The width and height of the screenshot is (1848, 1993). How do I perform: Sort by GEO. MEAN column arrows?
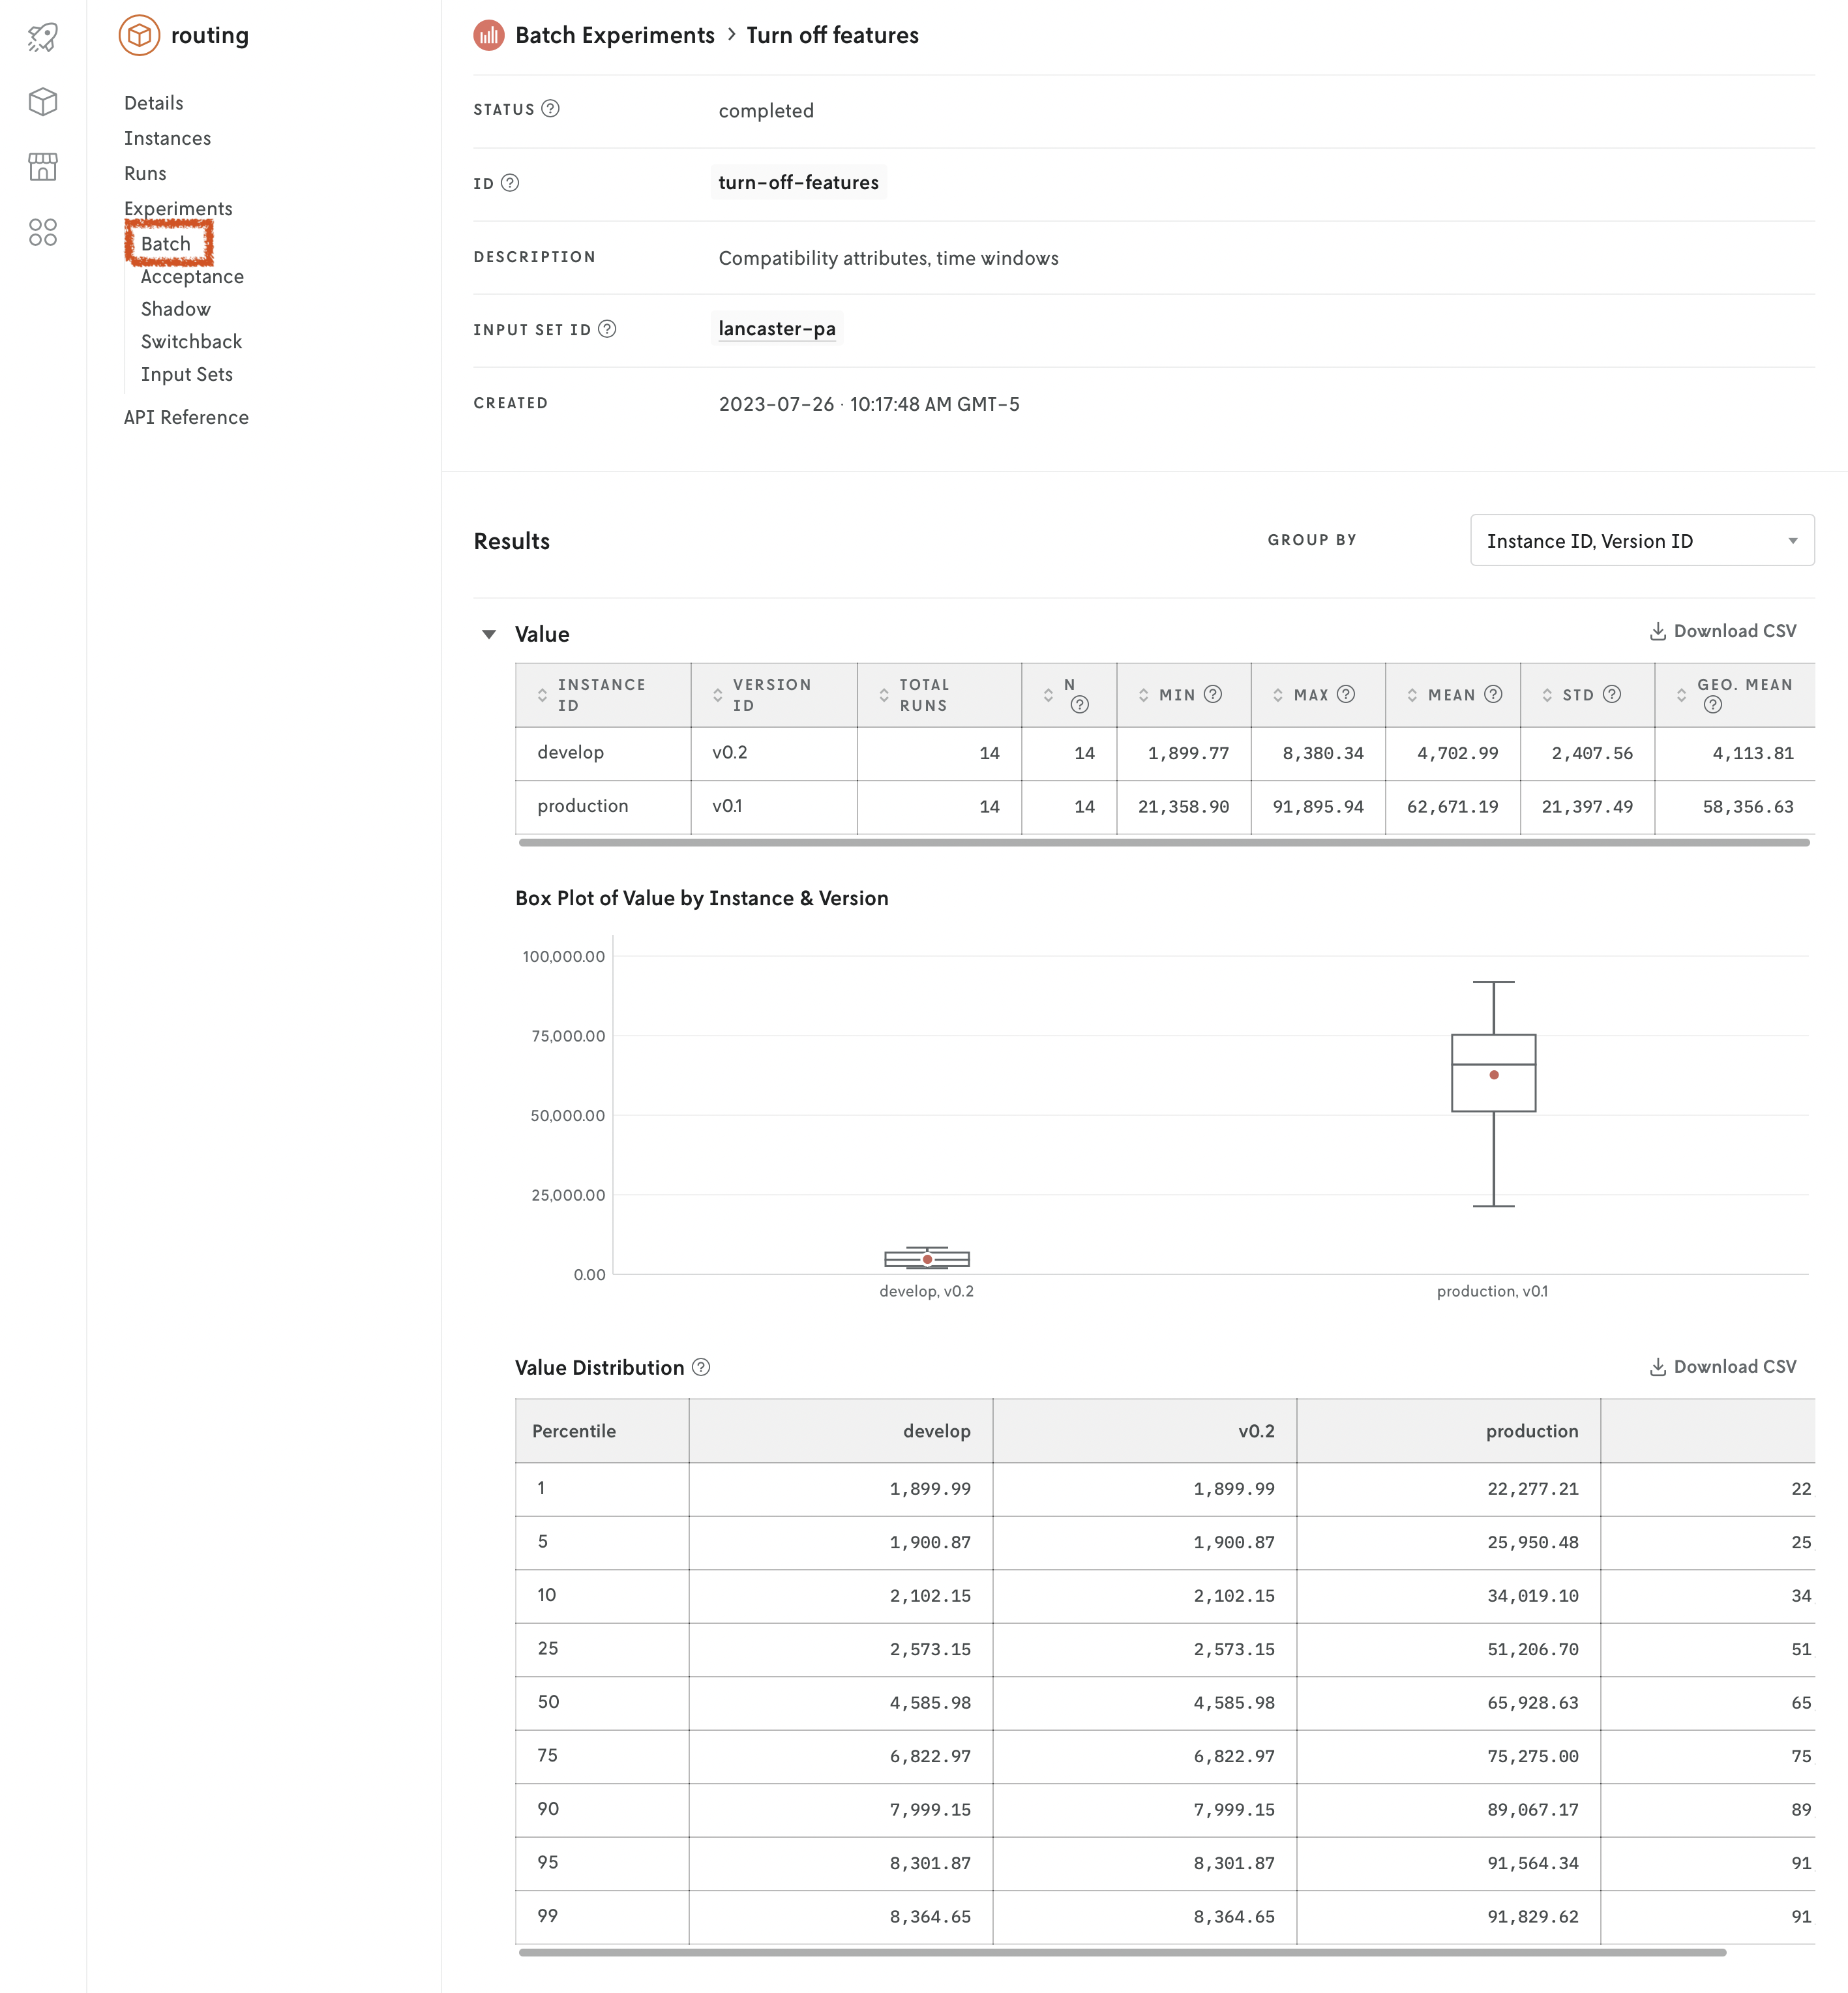(x=1681, y=694)
